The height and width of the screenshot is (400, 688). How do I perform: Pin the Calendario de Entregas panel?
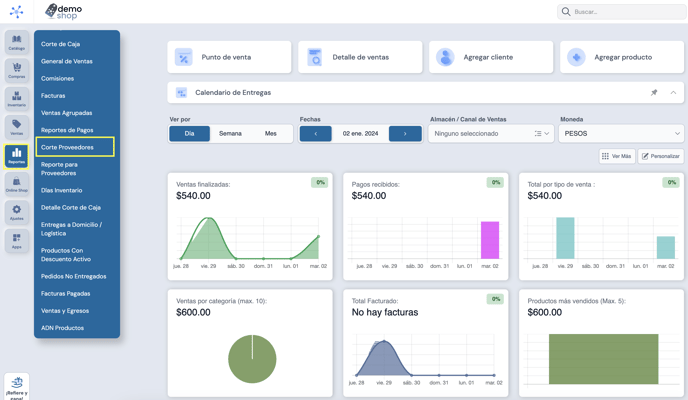[654, 93]
